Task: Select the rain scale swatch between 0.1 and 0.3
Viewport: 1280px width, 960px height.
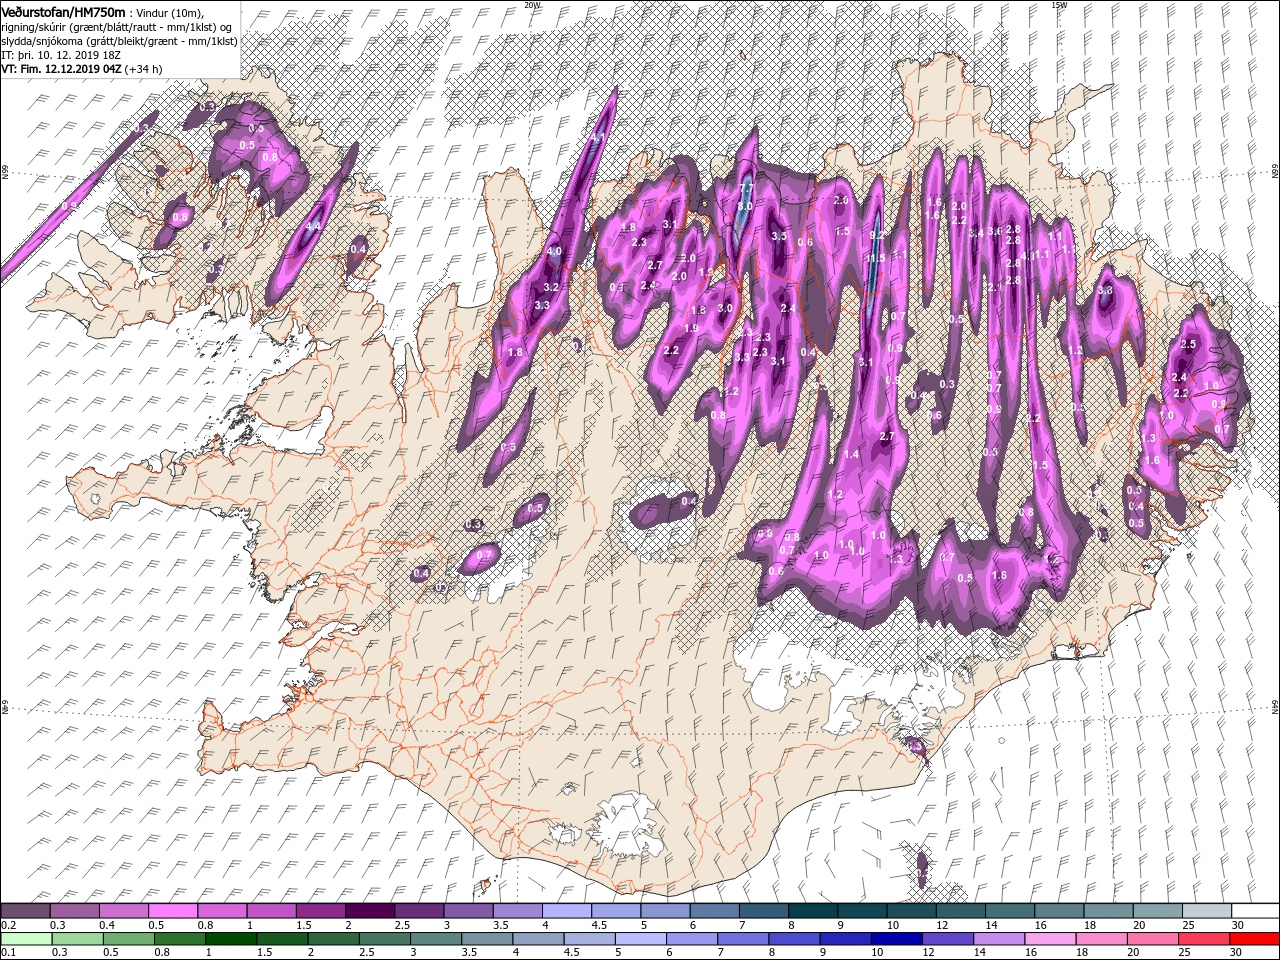Action: point(26,938)
